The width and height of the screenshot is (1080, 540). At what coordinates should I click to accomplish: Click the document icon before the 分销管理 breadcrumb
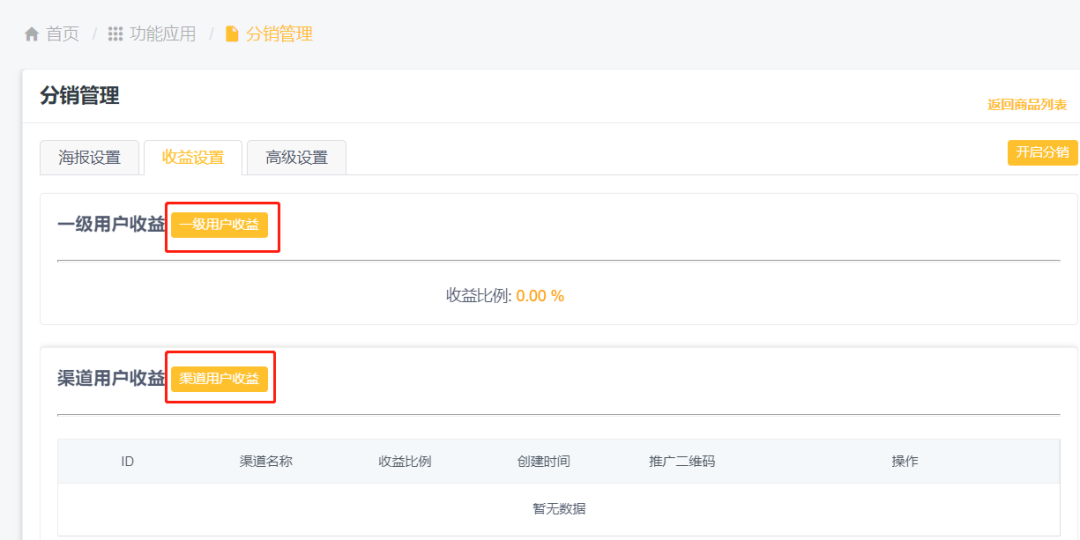point(232,34)
